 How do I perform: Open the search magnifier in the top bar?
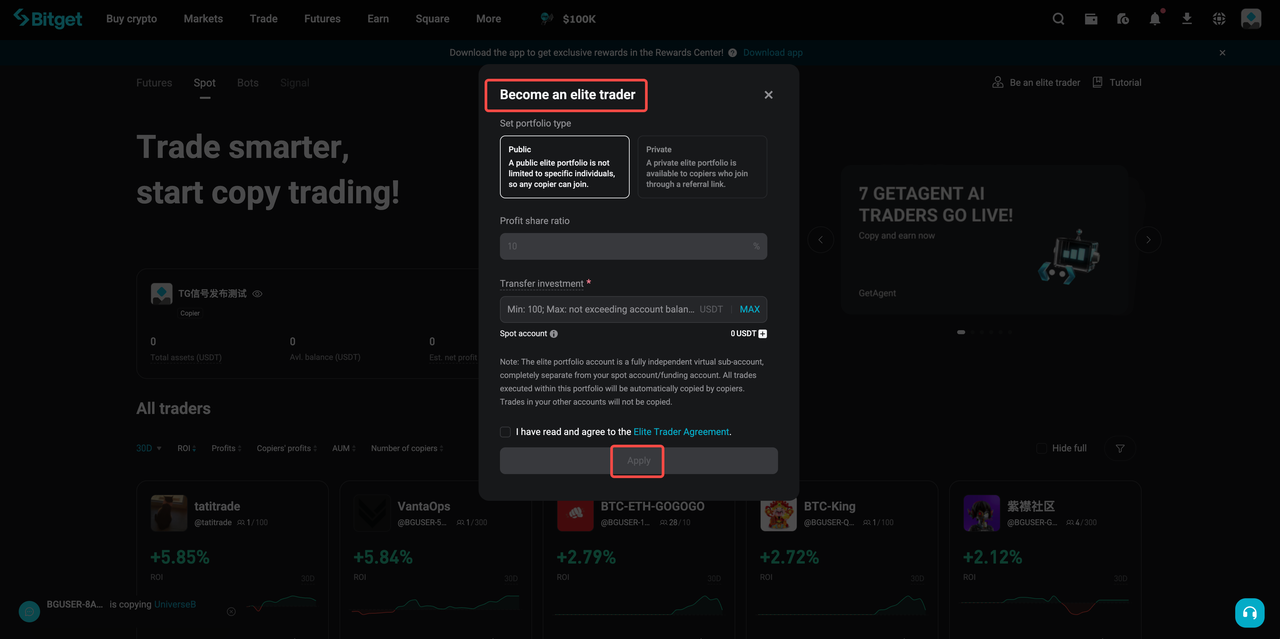click(x=1057, y=18)
